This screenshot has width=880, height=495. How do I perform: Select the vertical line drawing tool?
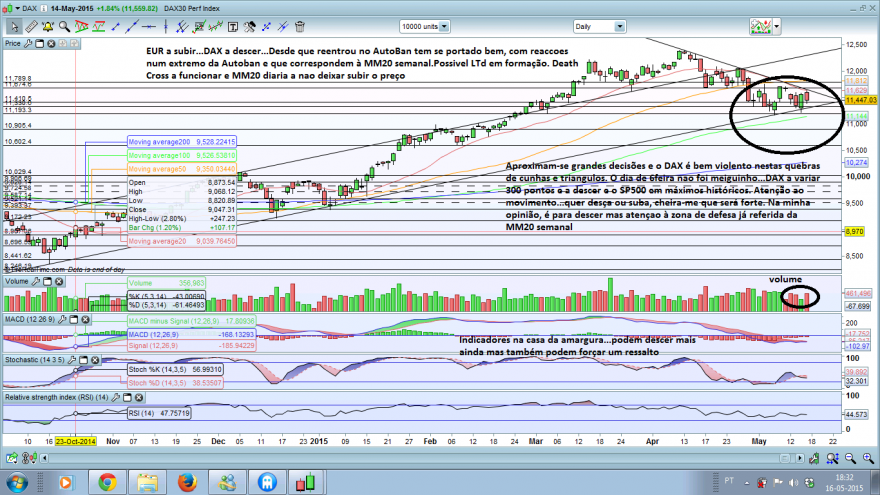[x=166, y=26]
